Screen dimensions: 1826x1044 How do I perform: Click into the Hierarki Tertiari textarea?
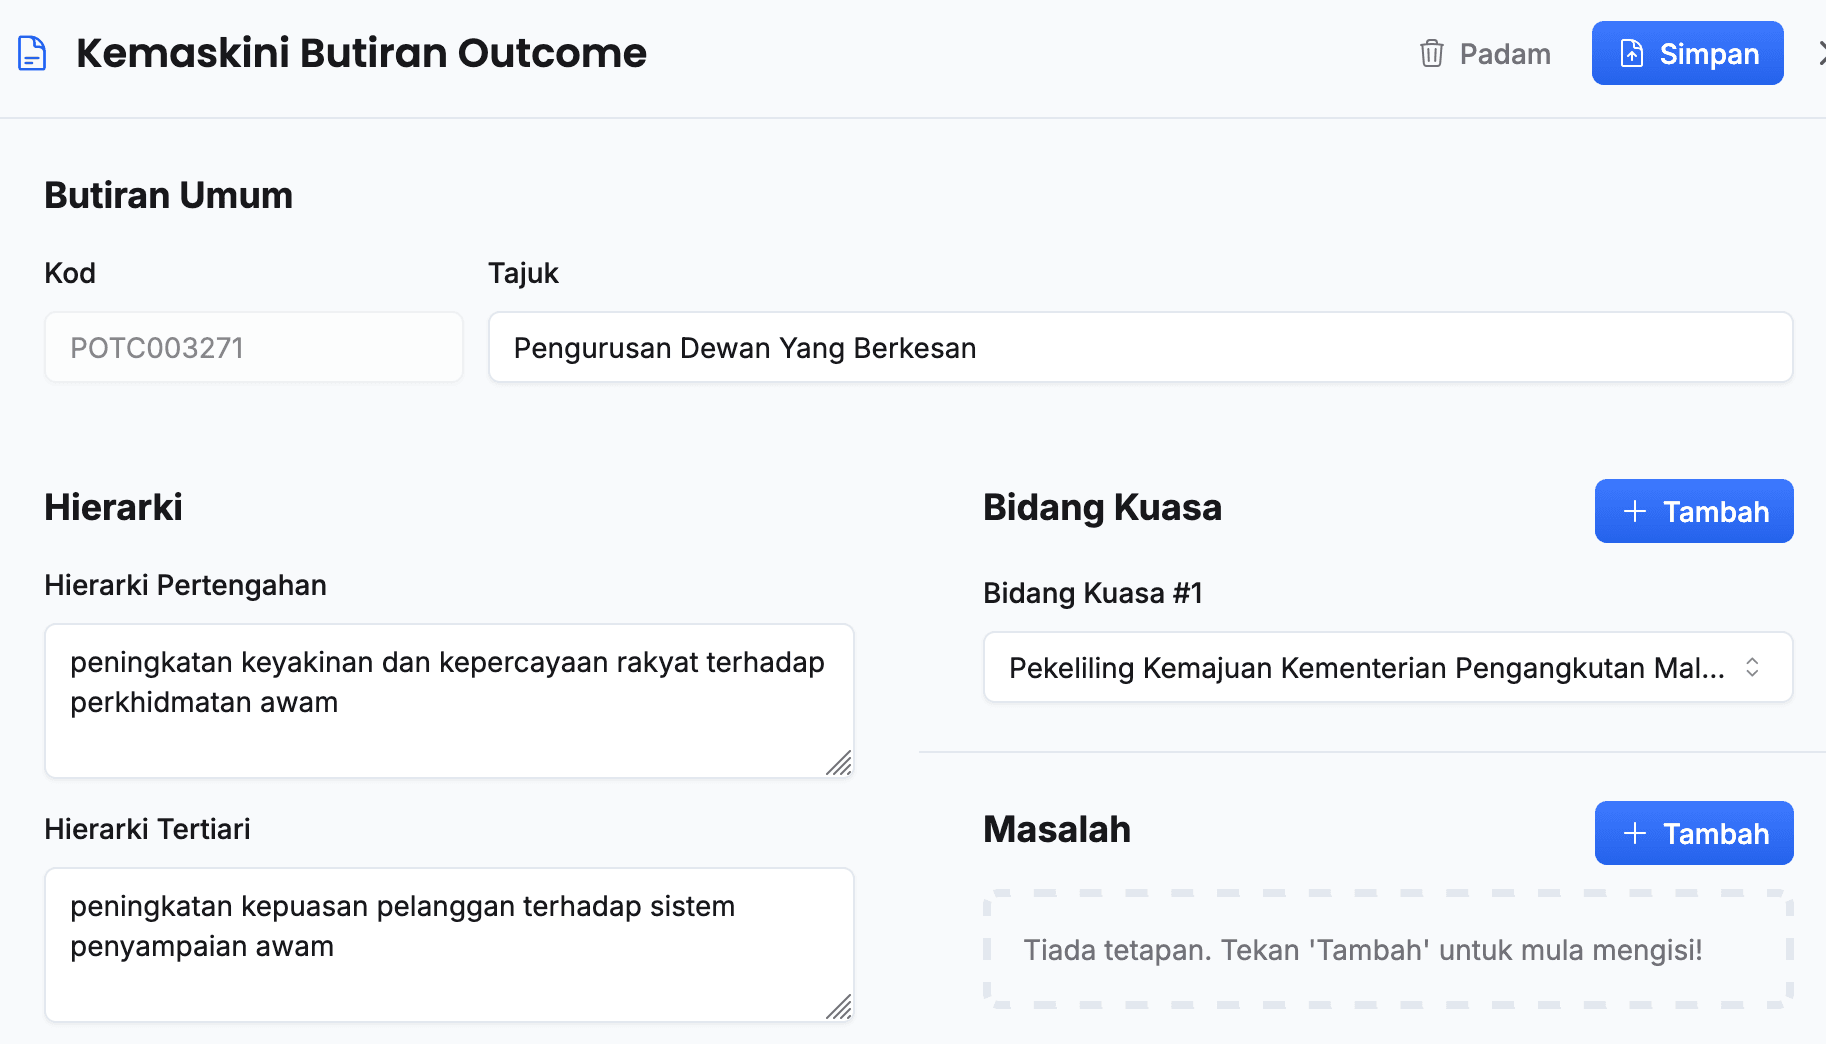(448, 944)
